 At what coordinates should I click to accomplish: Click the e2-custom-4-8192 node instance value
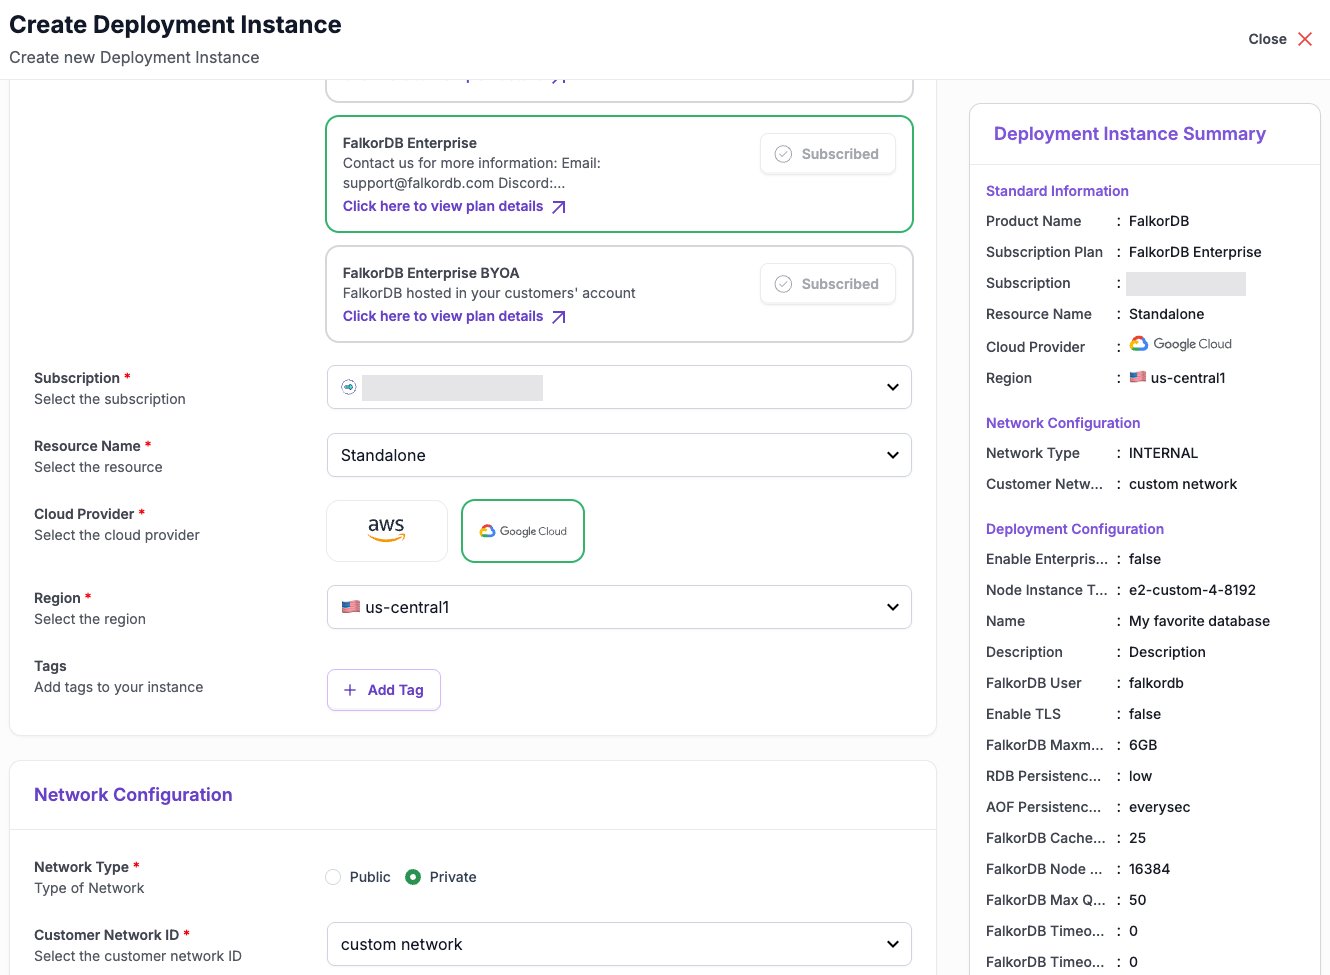[x=1192, y=590]
